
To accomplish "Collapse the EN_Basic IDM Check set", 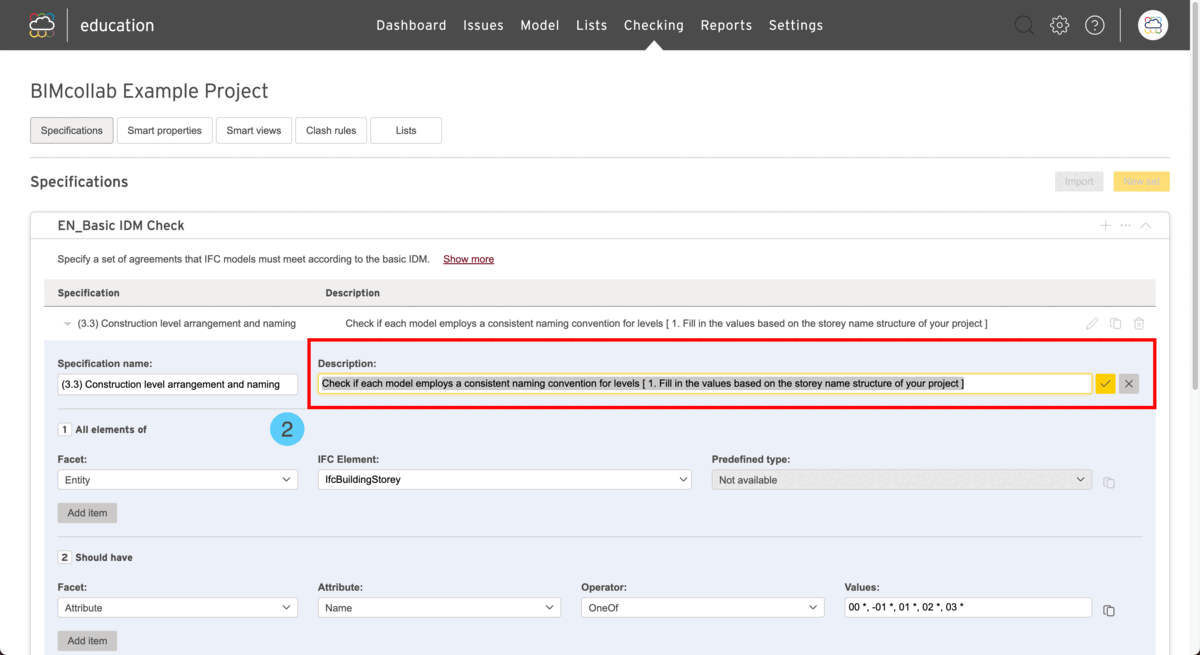I will point(1146,226).
